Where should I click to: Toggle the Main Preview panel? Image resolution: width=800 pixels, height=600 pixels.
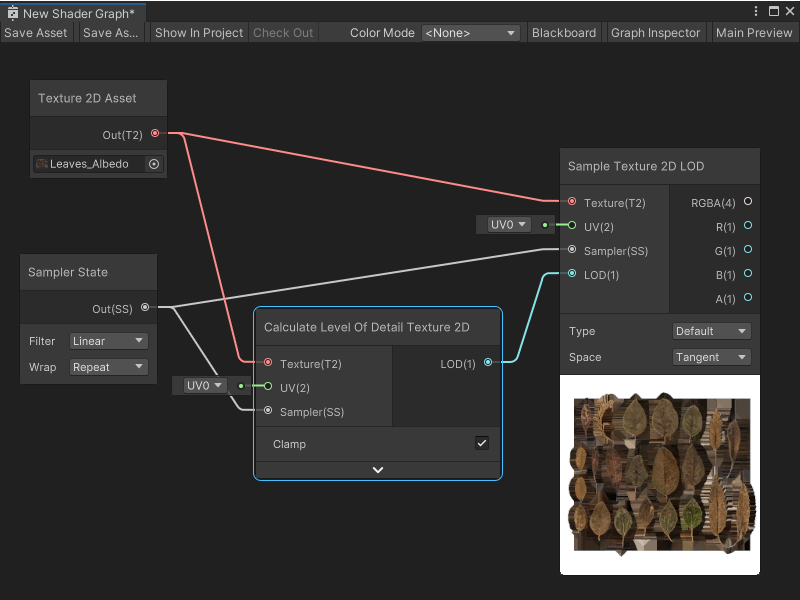point(754,33)
